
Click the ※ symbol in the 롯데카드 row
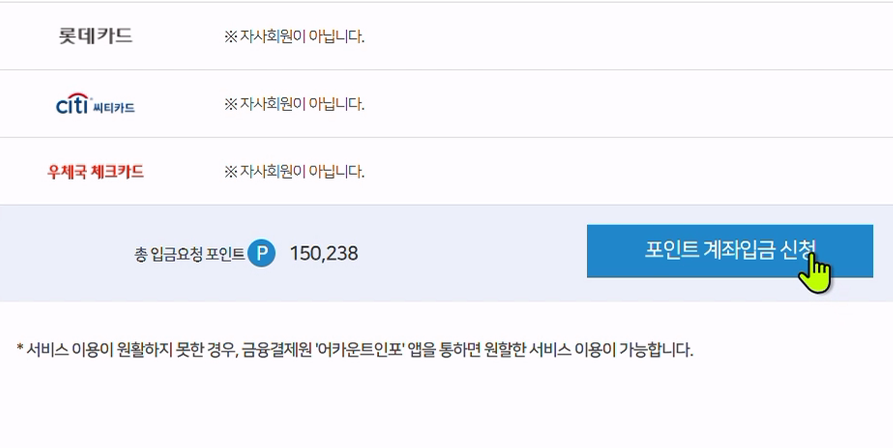pos(230,37)
